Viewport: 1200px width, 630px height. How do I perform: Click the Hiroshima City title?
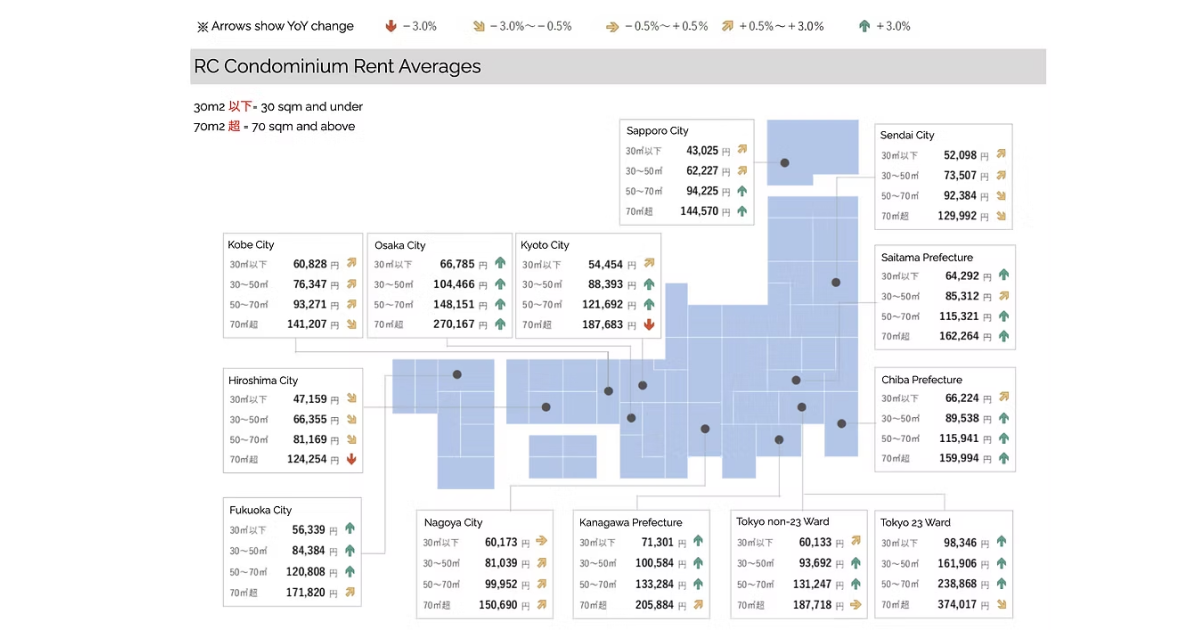pos(263,381)
